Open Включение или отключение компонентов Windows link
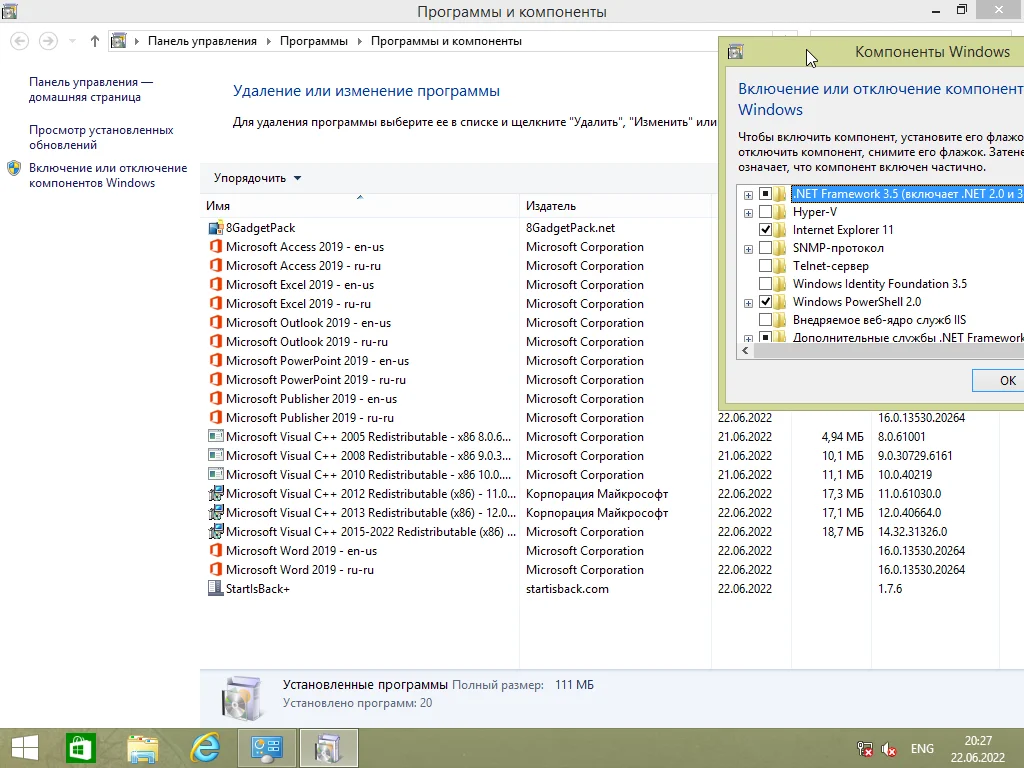 tap(108, 175)
